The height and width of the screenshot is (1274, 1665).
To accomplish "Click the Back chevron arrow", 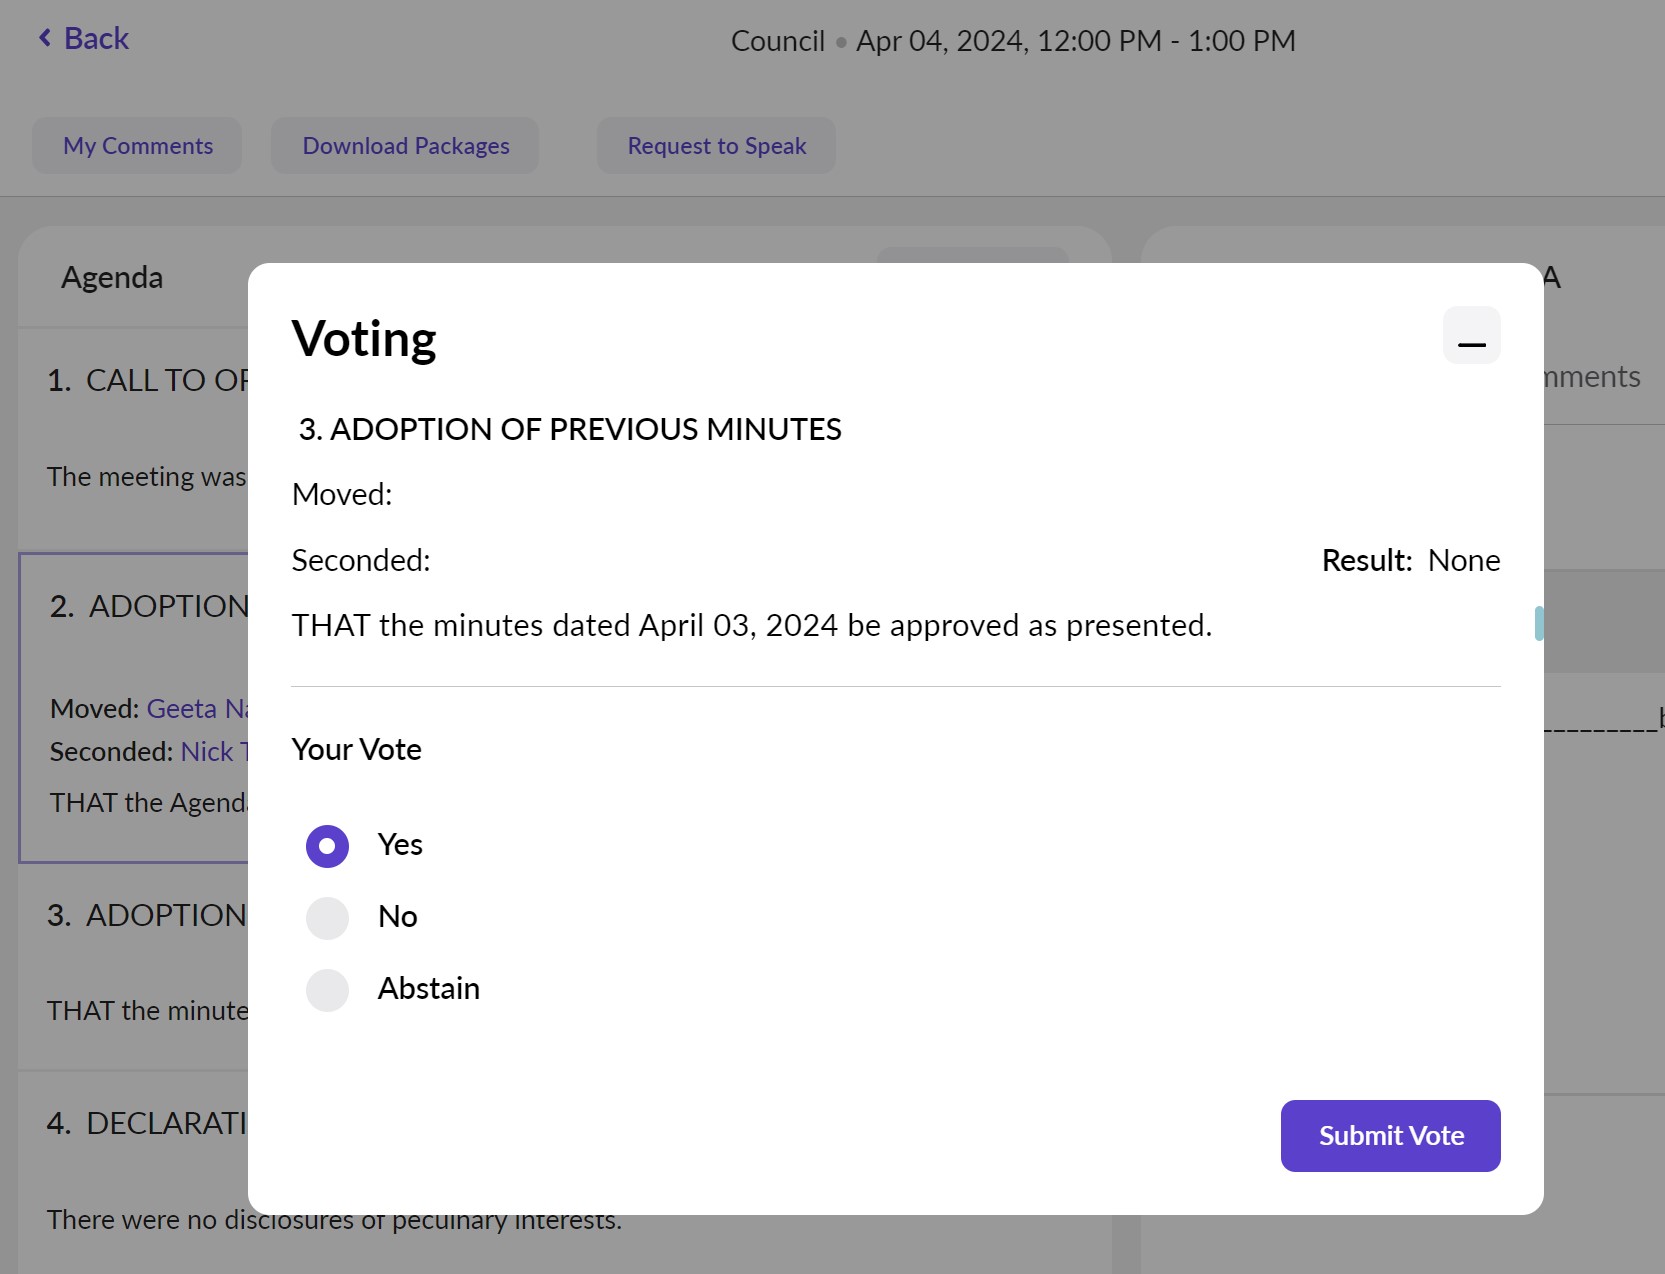I will click(x=44, y=37).
